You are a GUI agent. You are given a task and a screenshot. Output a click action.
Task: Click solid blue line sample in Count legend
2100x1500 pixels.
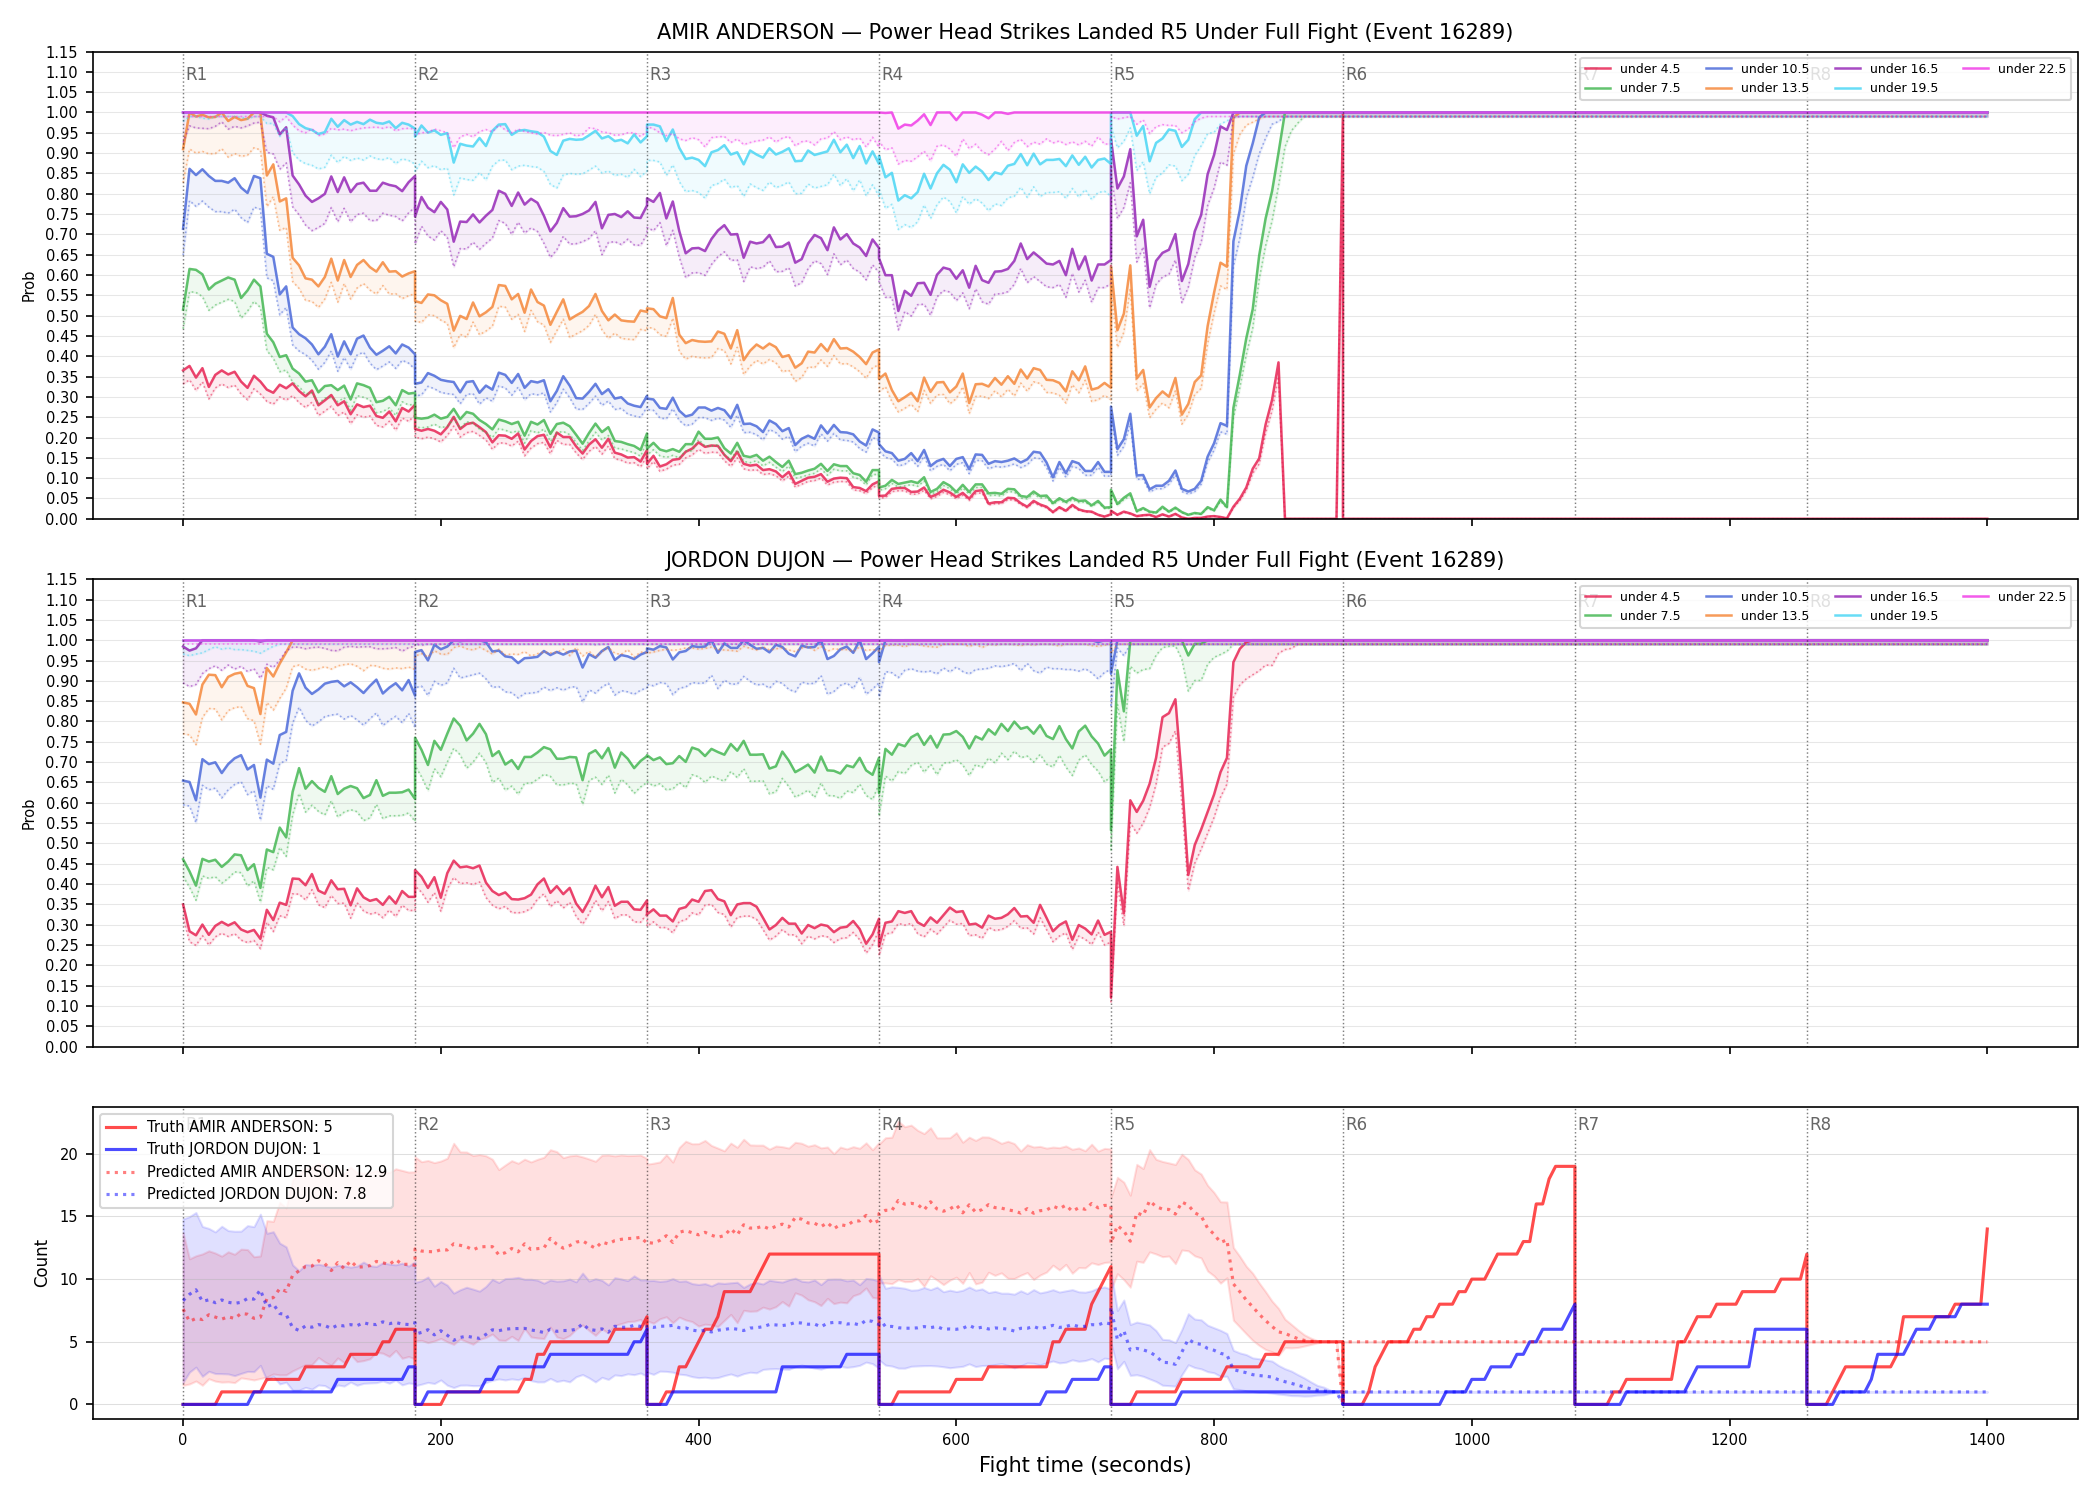pyautogui.click(x=121, y=1149)
